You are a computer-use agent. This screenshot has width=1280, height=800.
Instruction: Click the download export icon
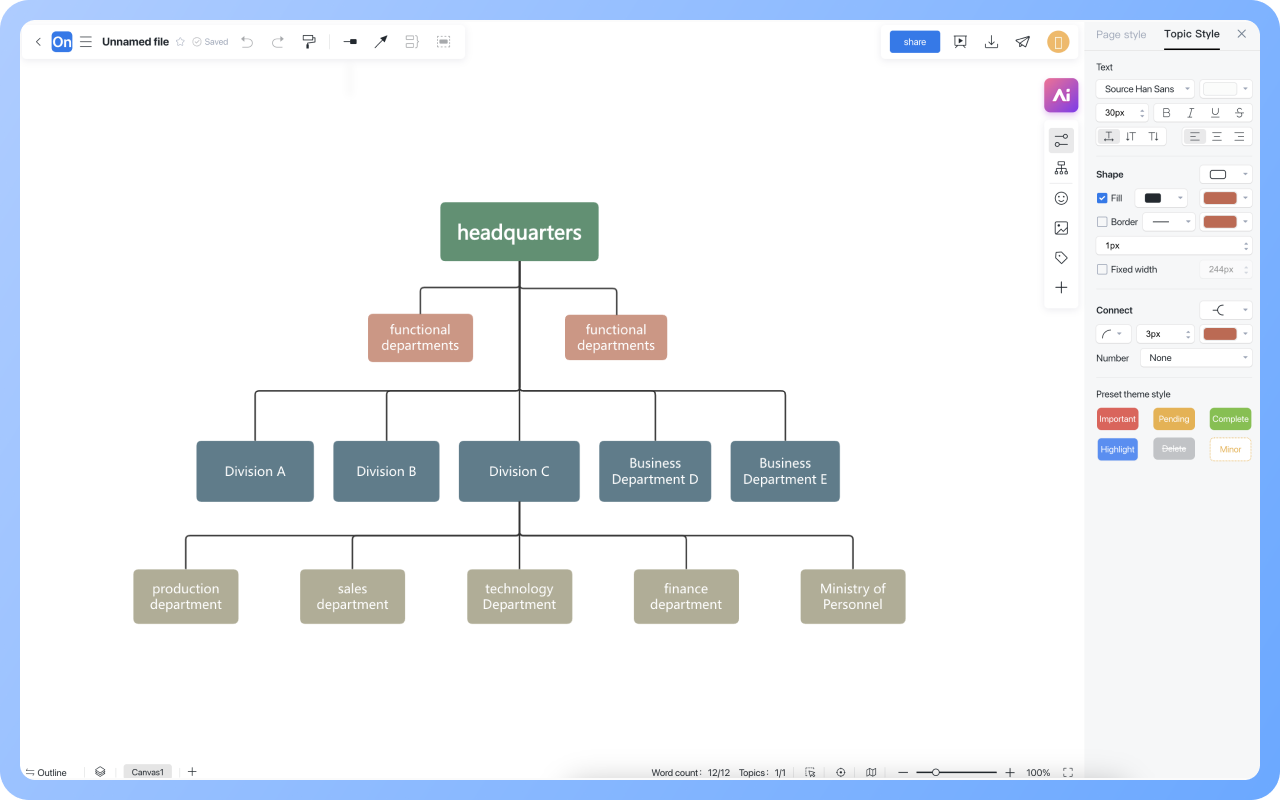pos(991,42)
